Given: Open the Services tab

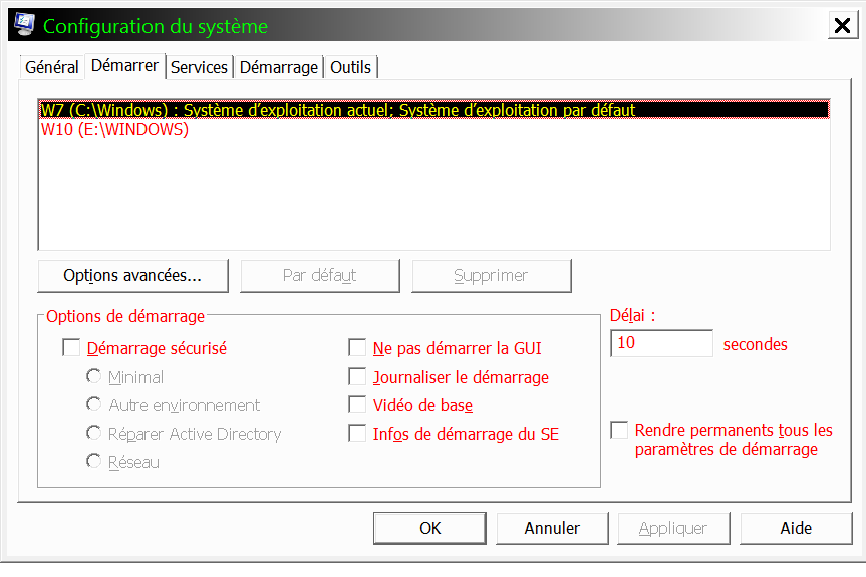Looking at the screenshot, I should pos(199,67).
